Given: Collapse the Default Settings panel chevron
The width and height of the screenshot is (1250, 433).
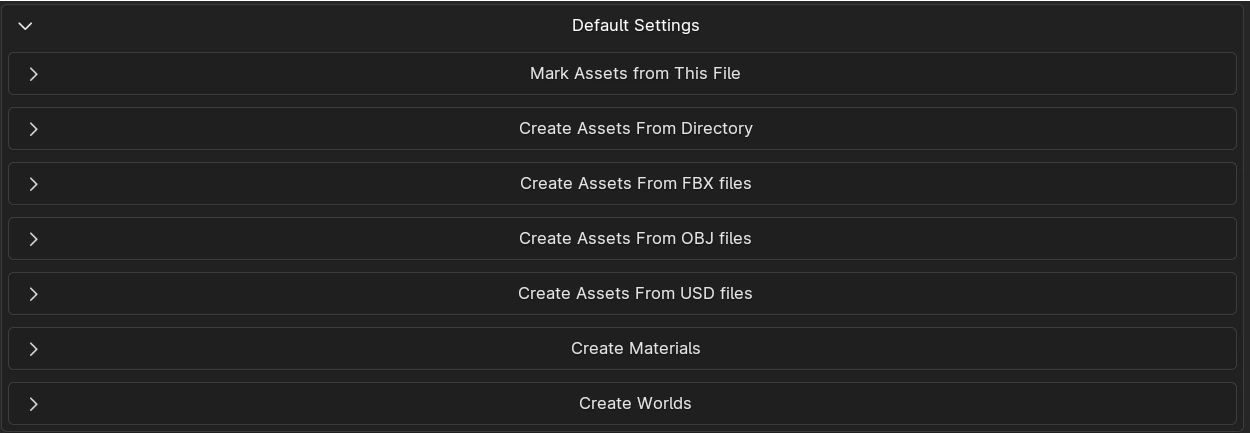Looking at the screenshot, I should (26, 26).
